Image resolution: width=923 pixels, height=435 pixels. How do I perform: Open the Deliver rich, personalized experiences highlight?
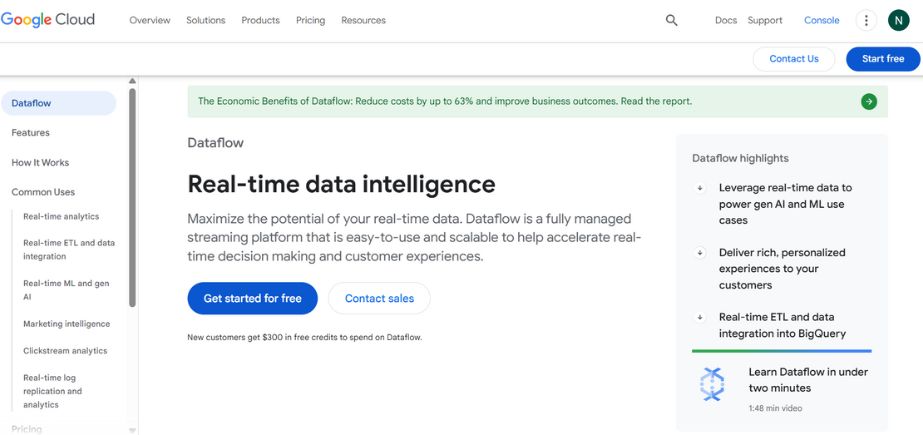click(782, 269)
